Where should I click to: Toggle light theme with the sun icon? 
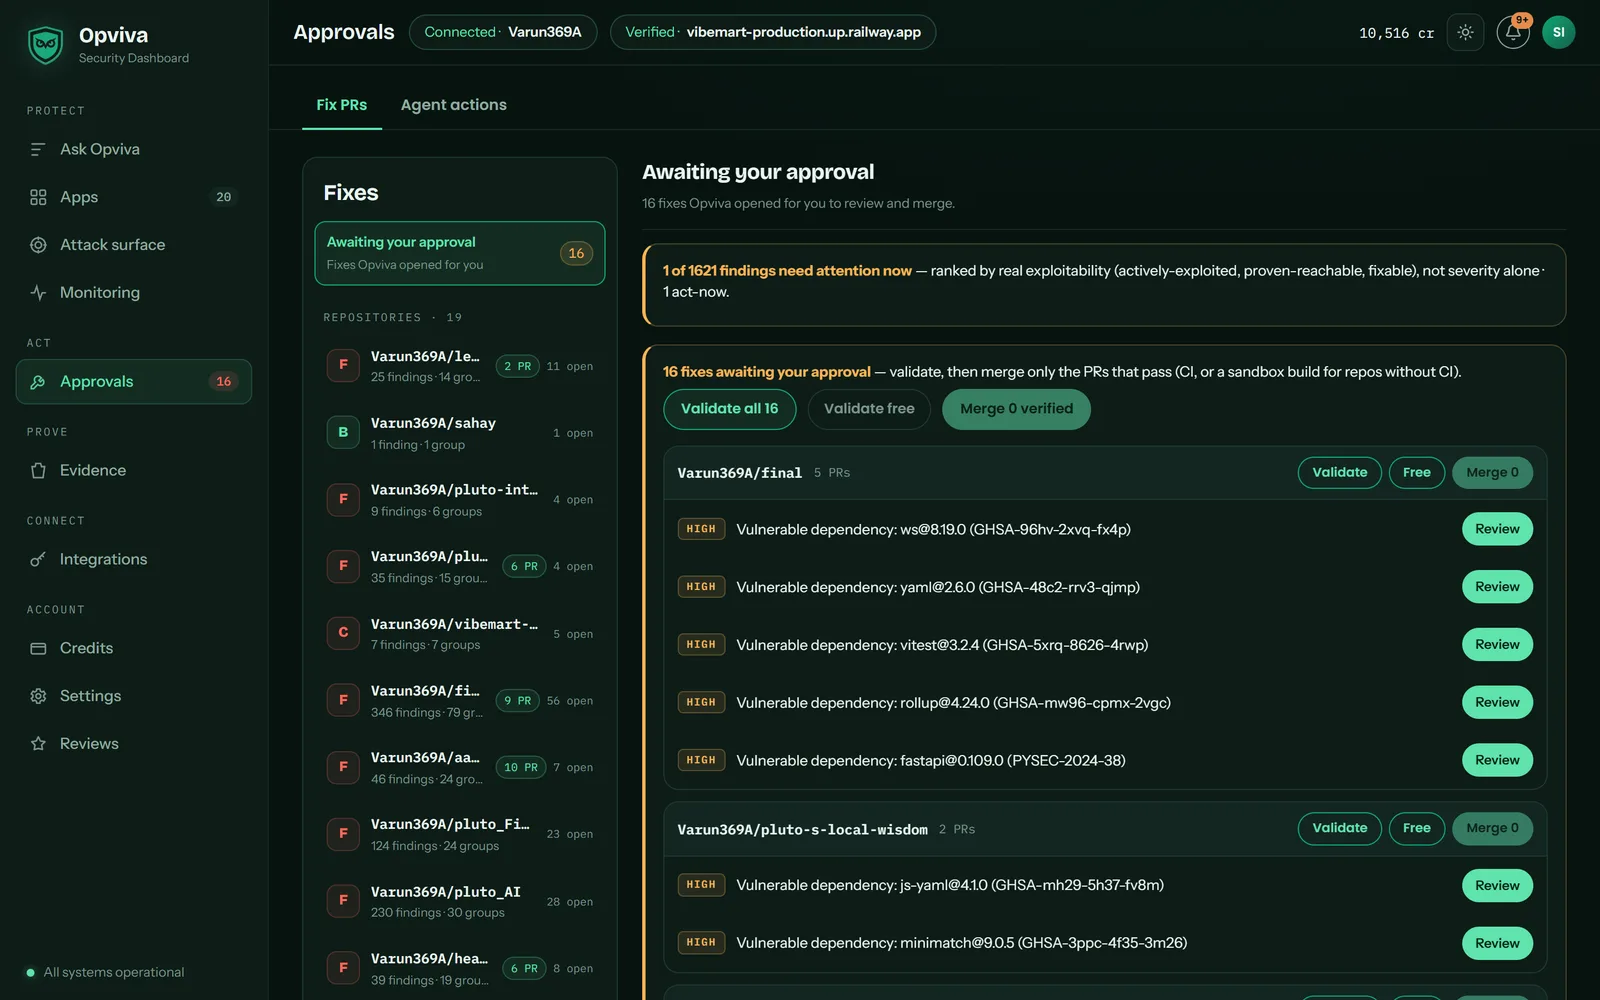point(1465,32)
